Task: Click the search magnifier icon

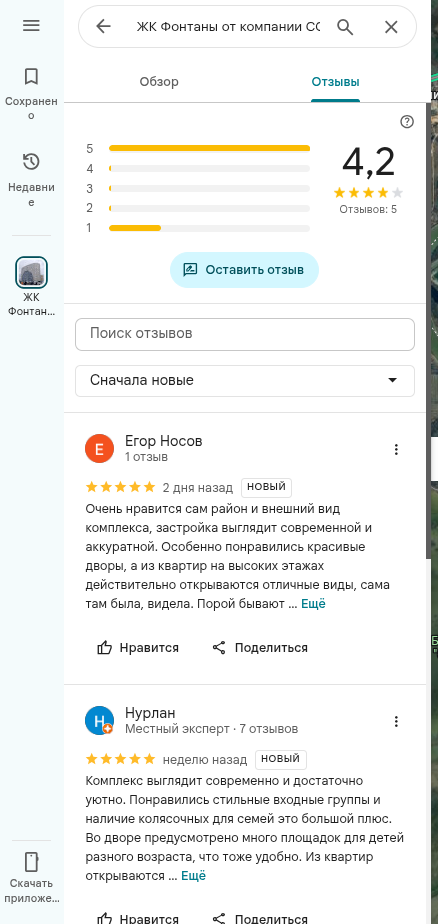Action: point(345,27)
